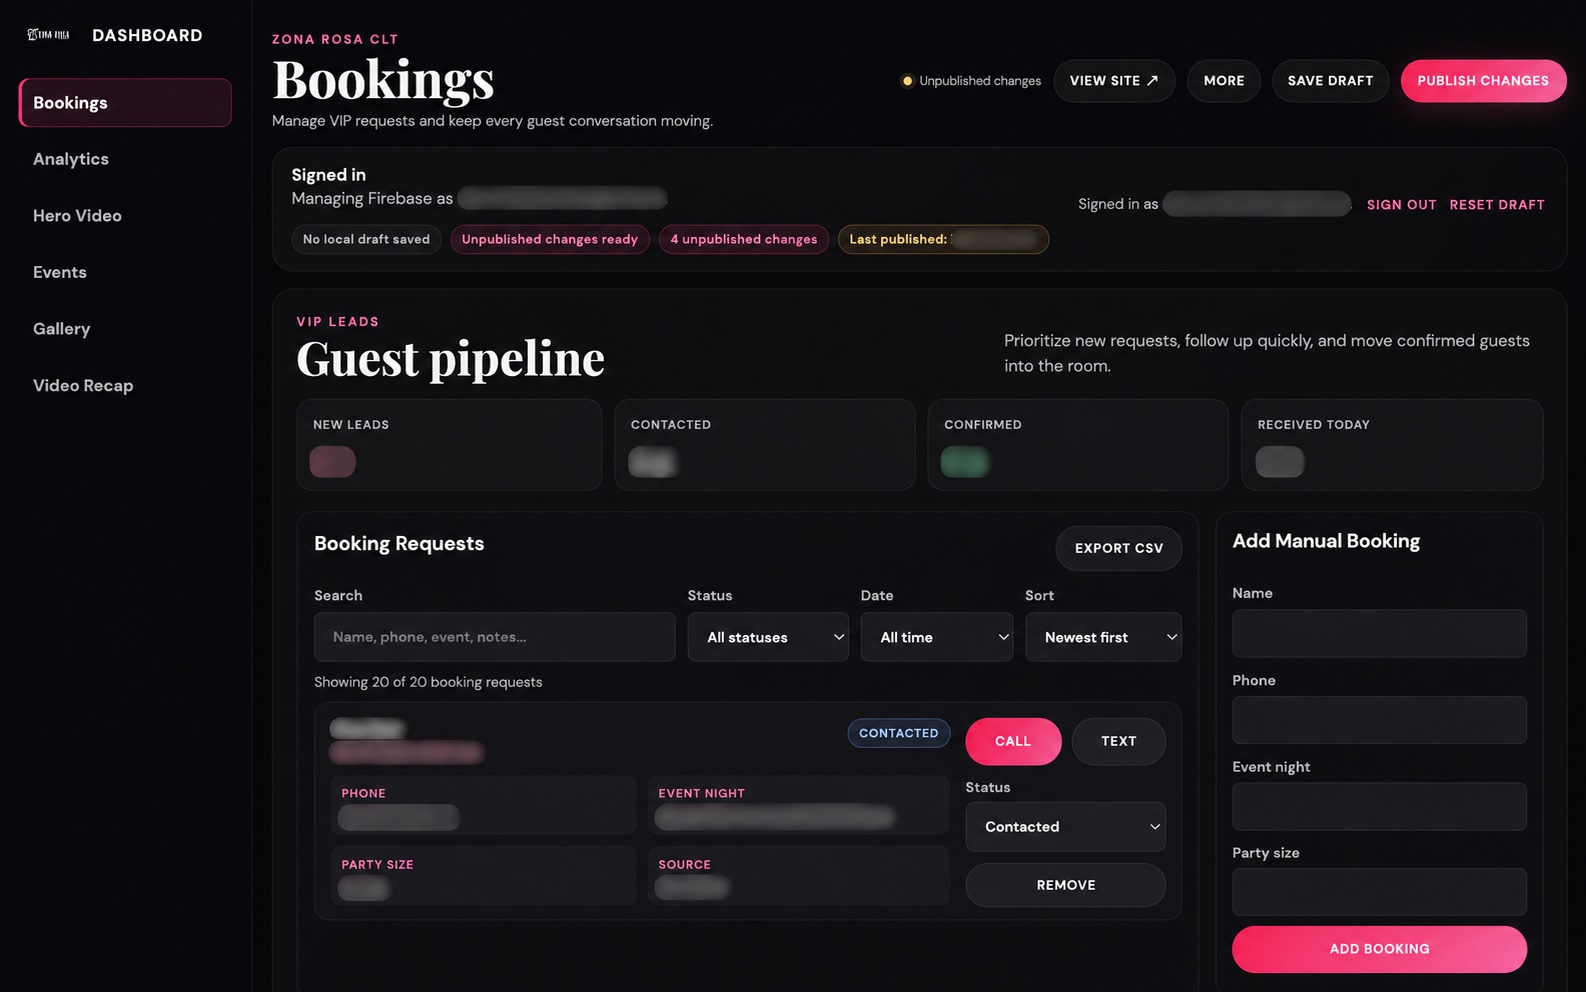This screenshot has width=1586, height=992.
Task: Select the Received Today stat card
Action: coord(1392,445)
